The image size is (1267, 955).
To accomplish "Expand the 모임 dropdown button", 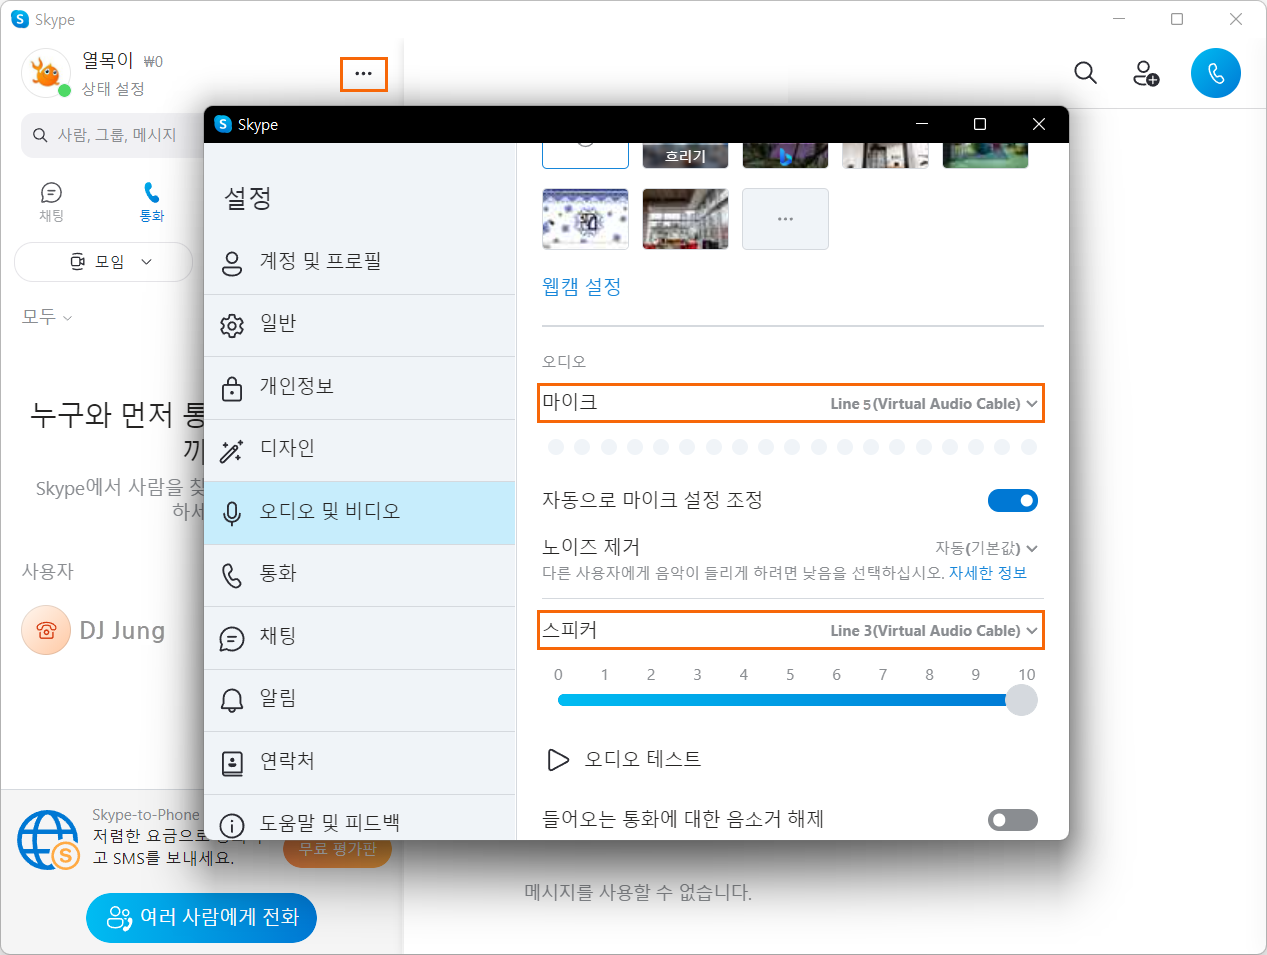I will [x=103, y=262].
